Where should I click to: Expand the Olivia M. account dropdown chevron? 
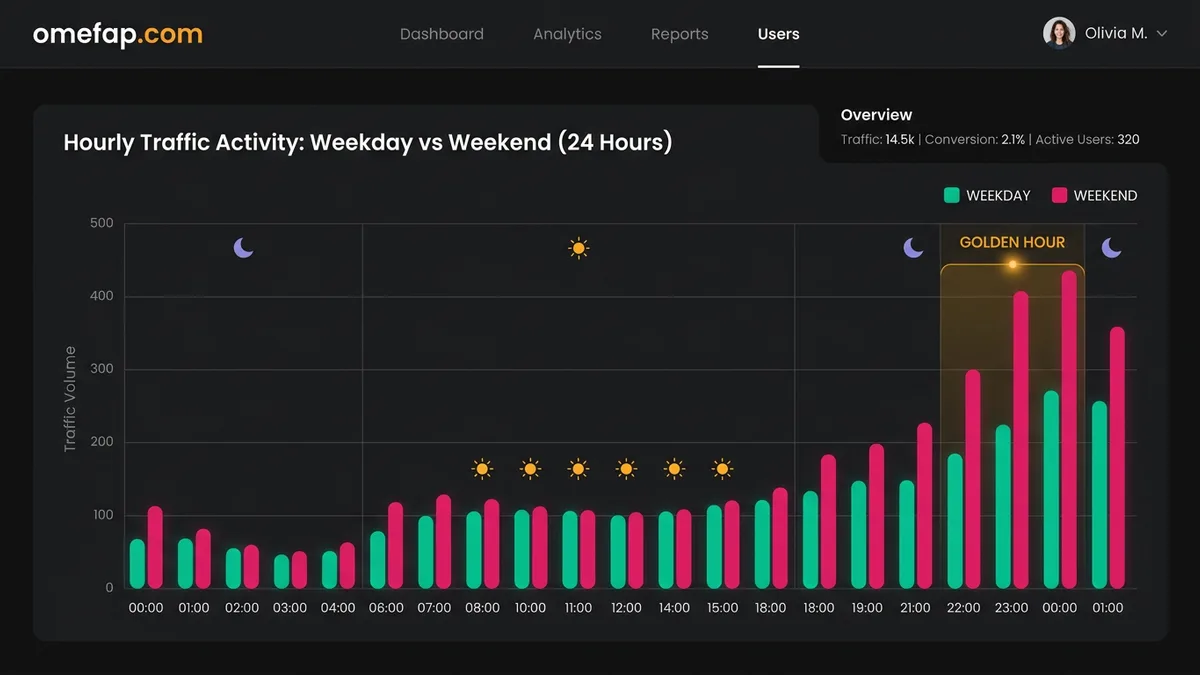point(1162,34)
